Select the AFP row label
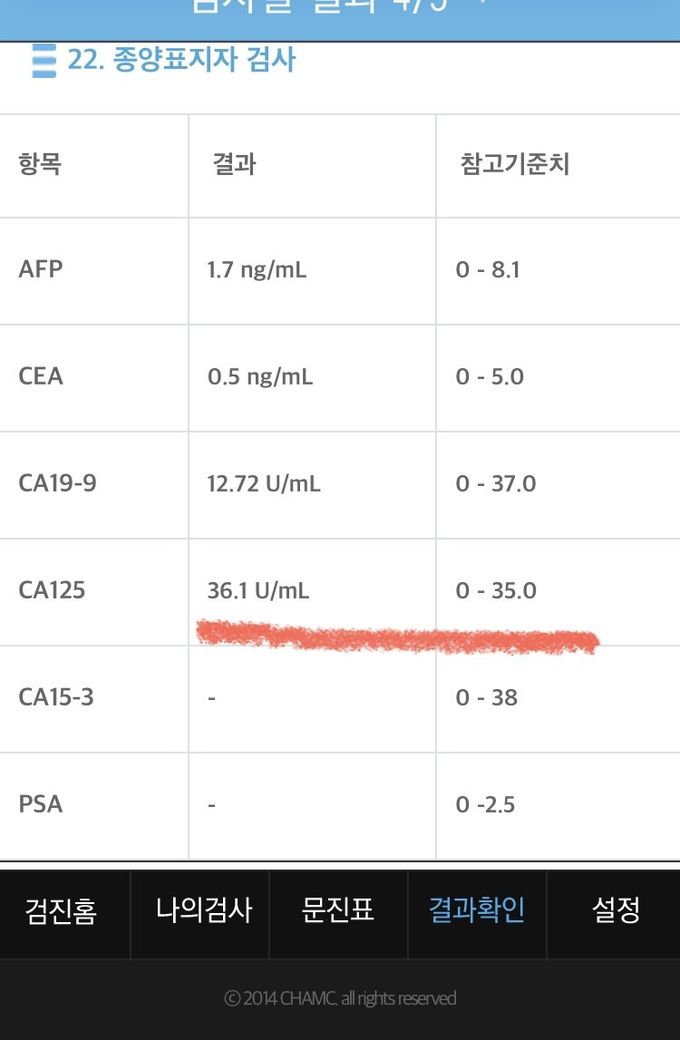 pyautogui.click(x=41, y=270)
